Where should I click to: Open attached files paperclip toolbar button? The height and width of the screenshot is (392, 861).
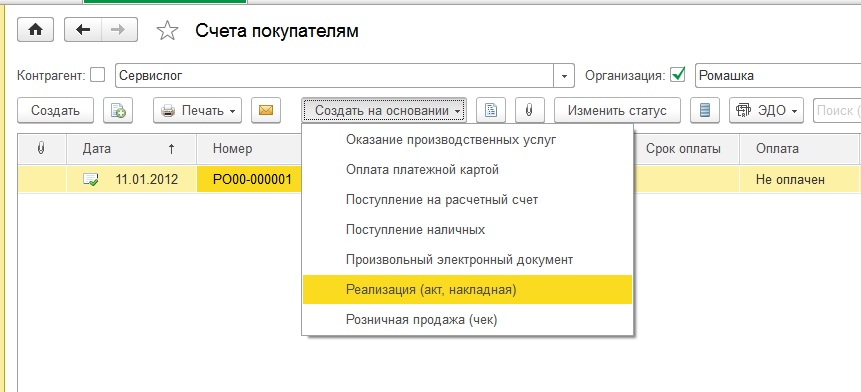pos(529,110)
